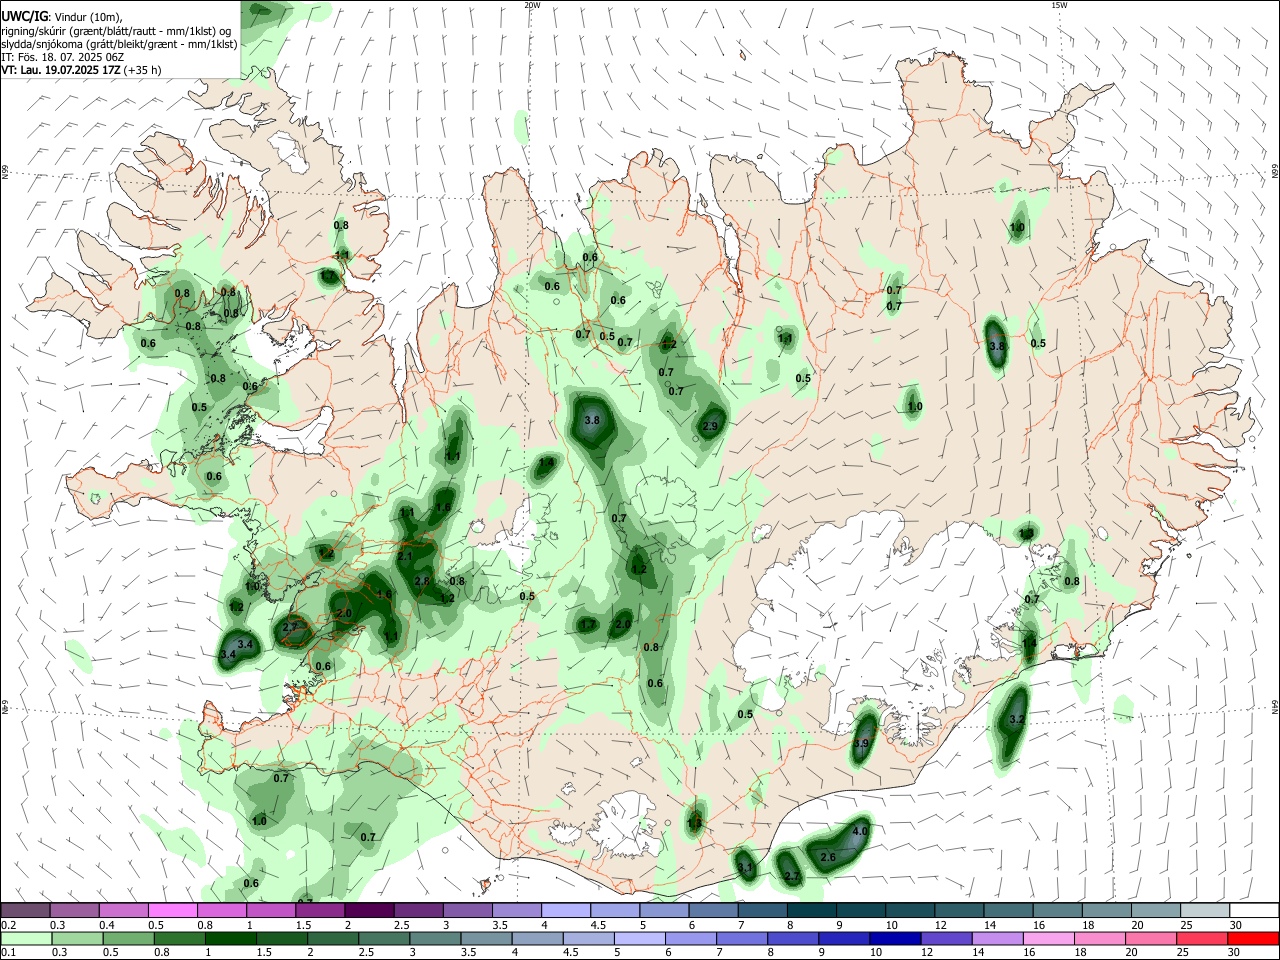Select the "IT: Fös. 18. 07. 2025 06Z" line
The width and height of the screenshot is (1280, 960).
coord(61,57)
